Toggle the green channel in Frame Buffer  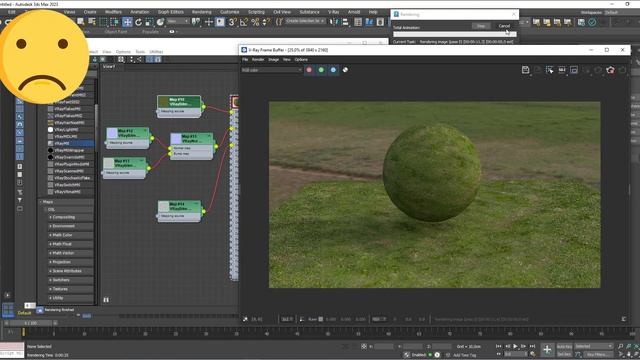tap(321, 70)
